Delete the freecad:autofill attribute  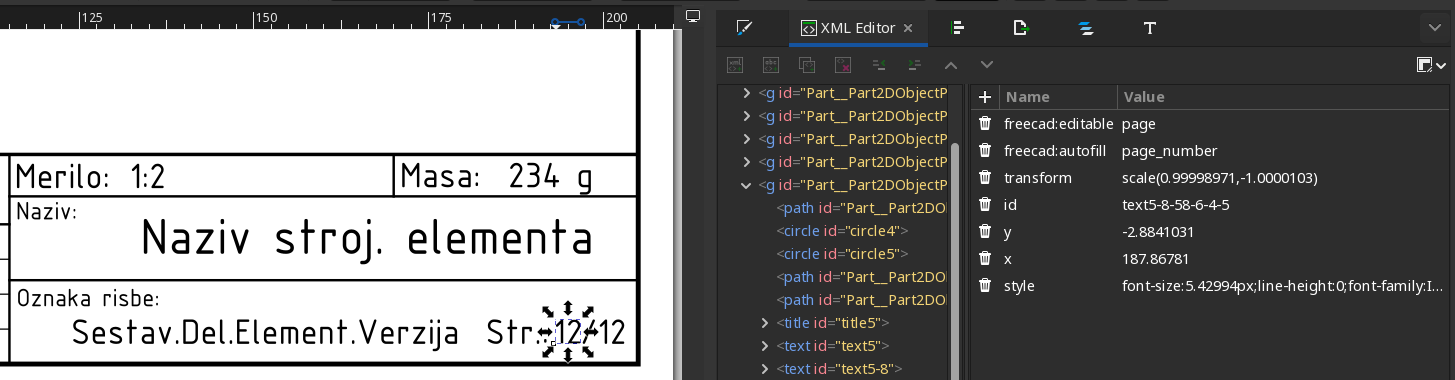985,151
